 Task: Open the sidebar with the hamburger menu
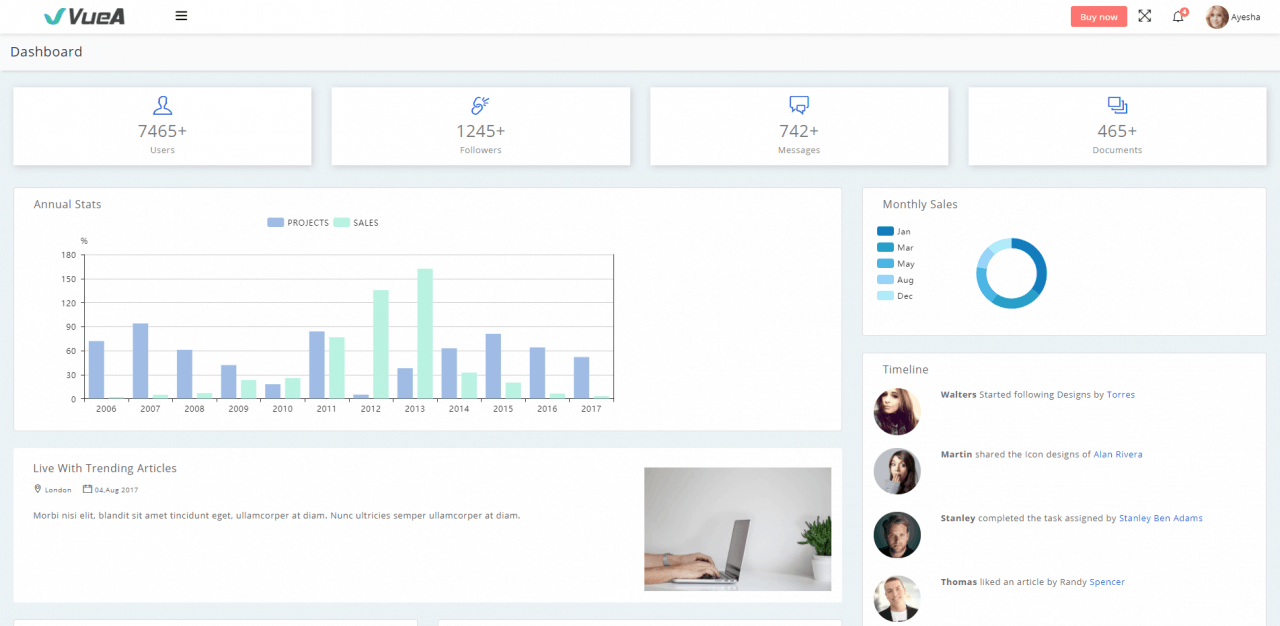click(x=181, y=16)
